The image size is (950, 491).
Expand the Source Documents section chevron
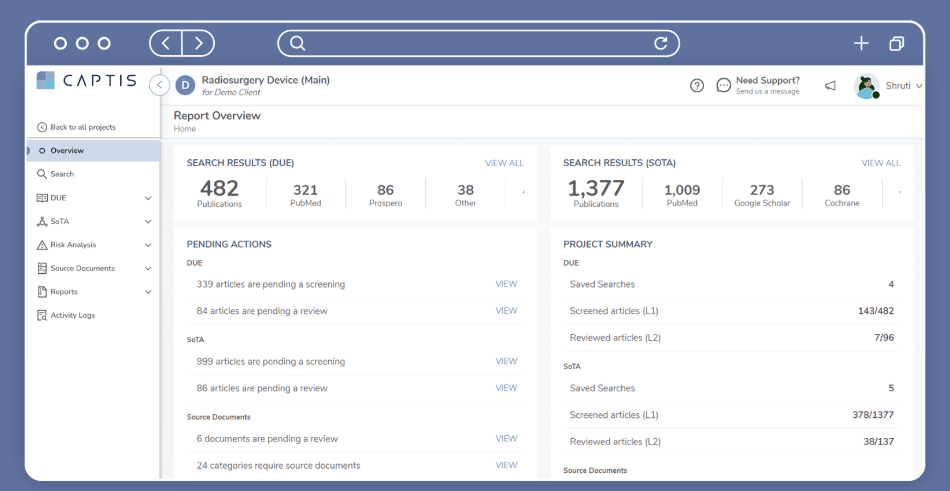pyautogui.click(x=148, y=269)
